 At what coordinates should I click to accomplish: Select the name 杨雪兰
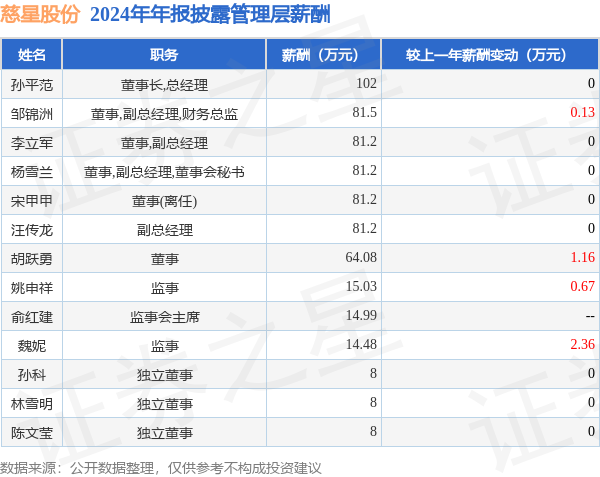(x=31, y=172)
